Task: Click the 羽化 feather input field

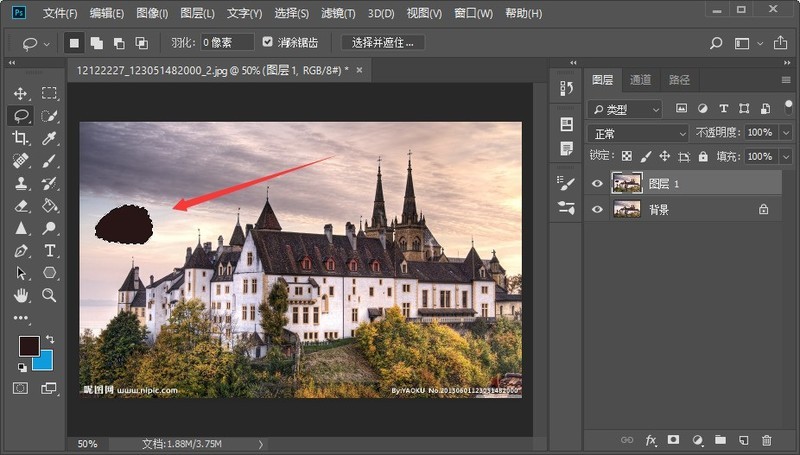Action: (x=227, y=42)
